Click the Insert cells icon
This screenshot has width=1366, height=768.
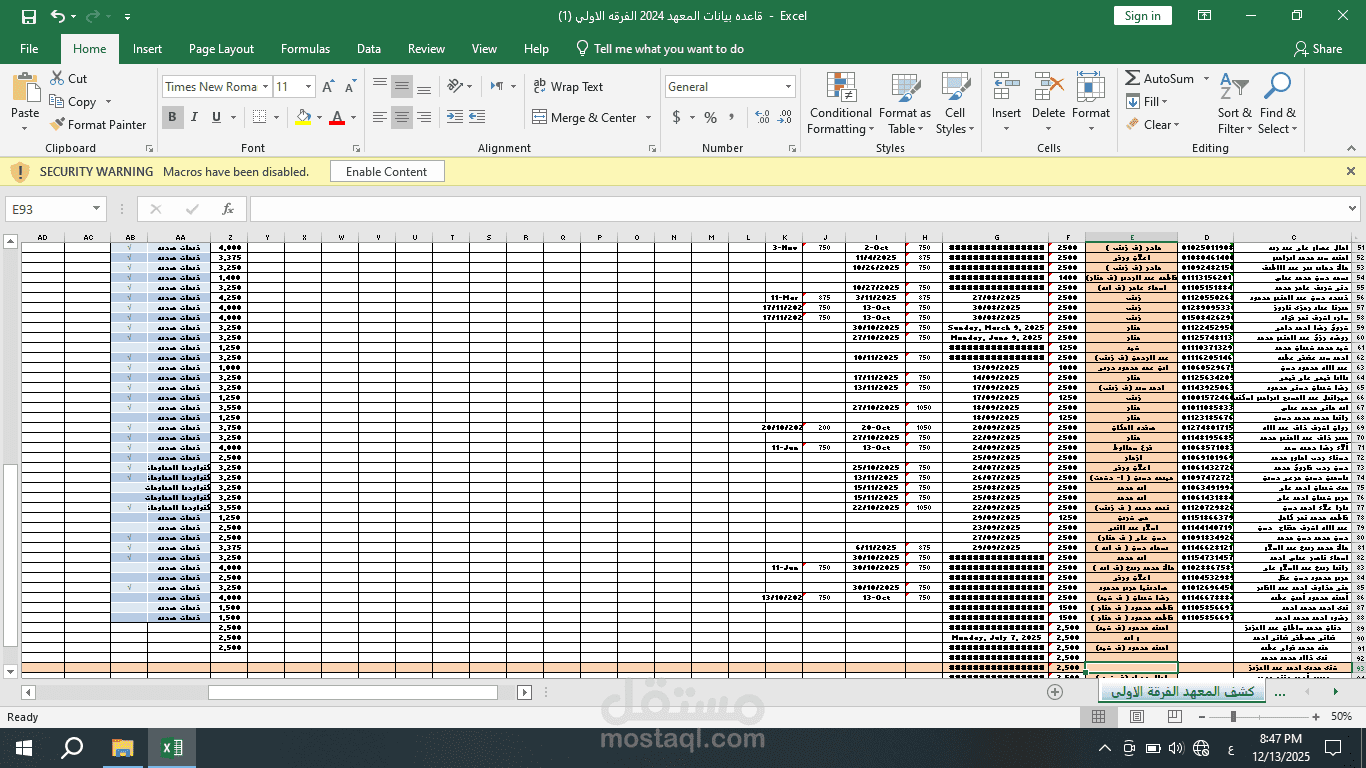1006,87
